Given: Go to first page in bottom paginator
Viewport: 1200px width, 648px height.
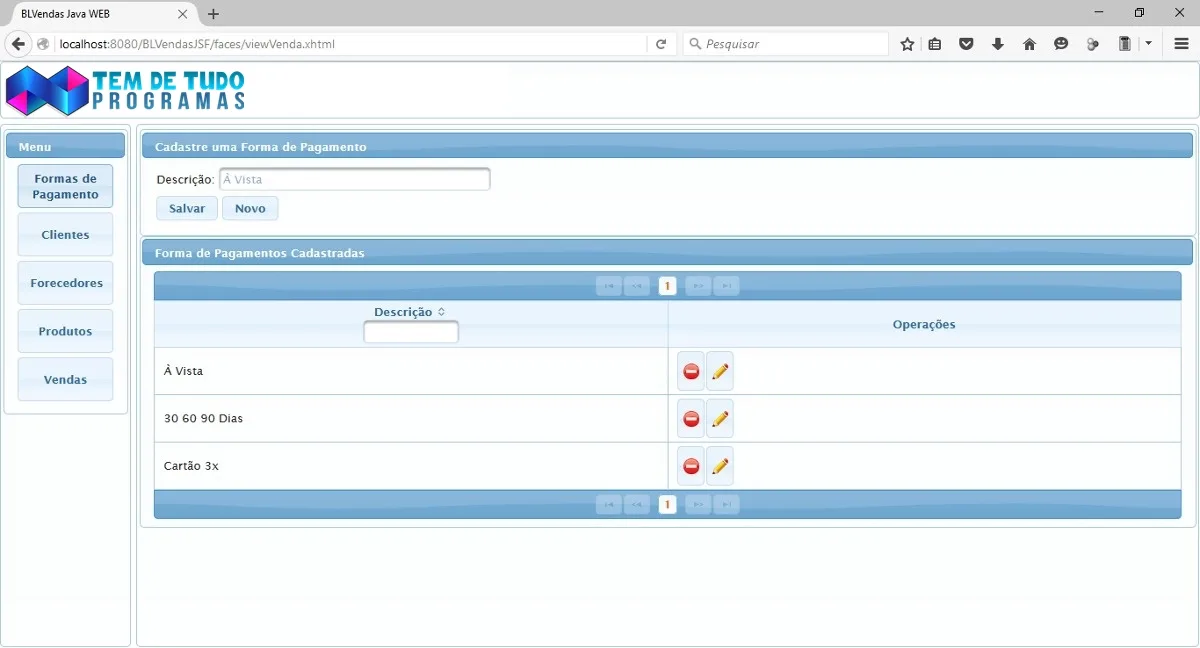Looking at the screenshot, I should click(608, 505).
